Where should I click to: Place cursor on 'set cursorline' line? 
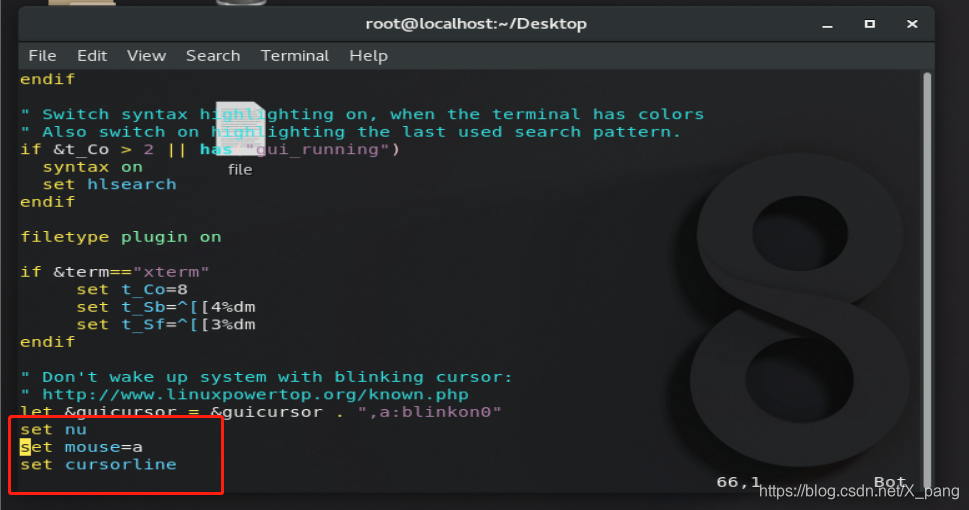98,464
